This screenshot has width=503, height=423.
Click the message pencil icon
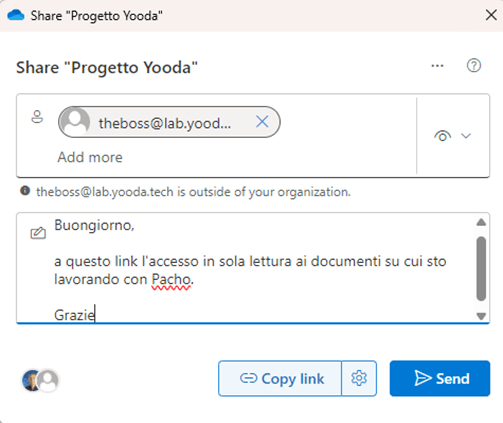pyautogui.click(x=38, y=233)
